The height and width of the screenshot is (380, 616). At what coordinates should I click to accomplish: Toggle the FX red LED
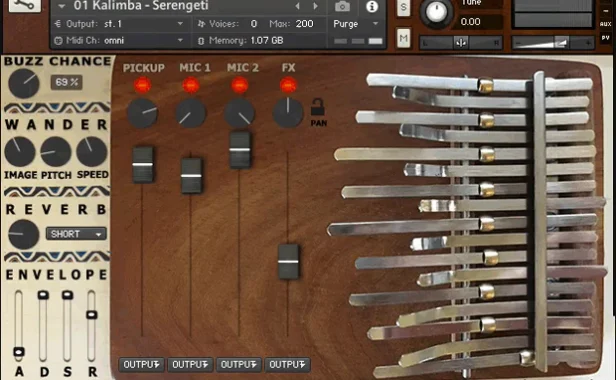[x=288, y=85]
